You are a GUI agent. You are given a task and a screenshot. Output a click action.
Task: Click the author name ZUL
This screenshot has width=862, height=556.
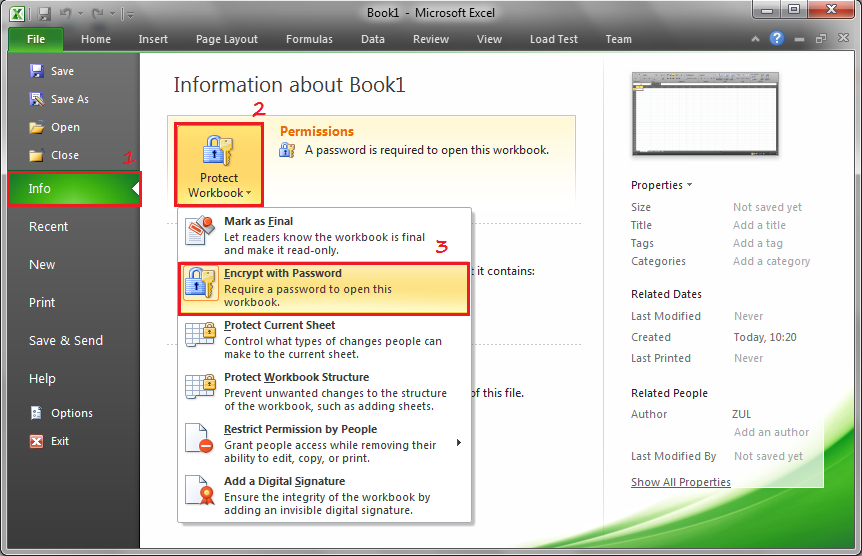coord(741,414)
